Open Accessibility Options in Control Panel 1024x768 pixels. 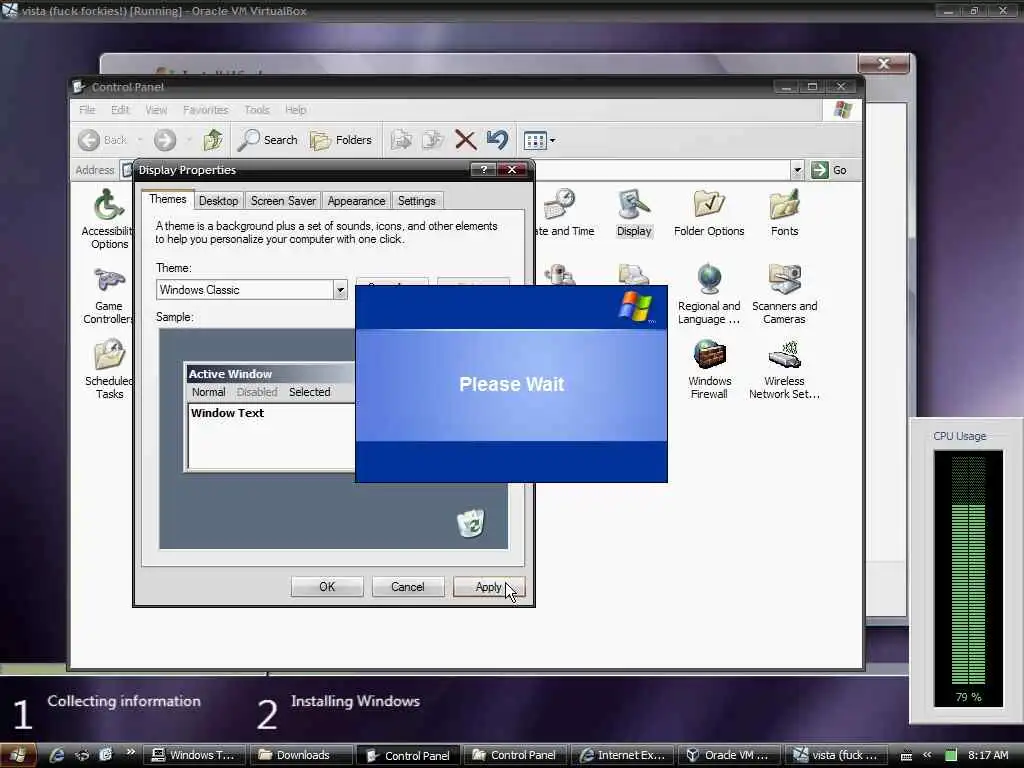tap(108, 219)
